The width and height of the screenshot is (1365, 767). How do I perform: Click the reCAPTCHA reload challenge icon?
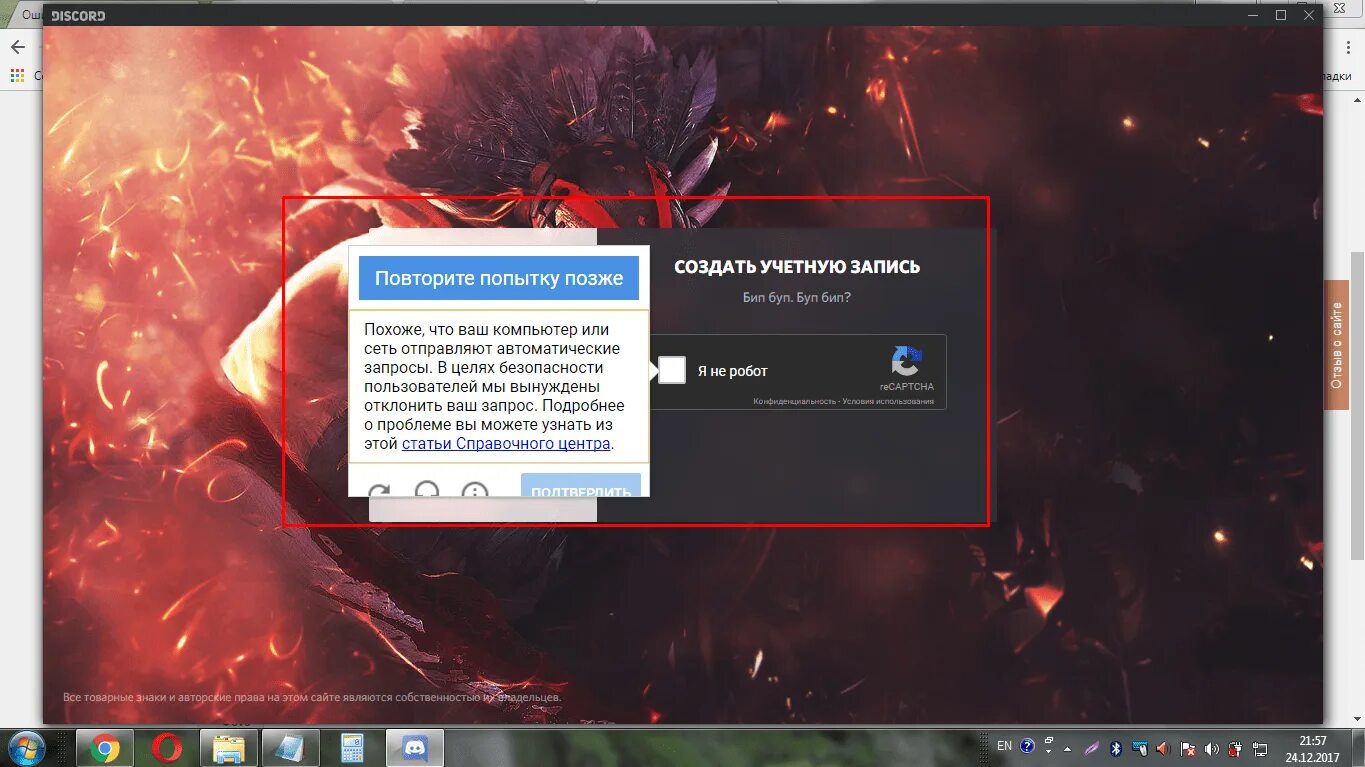[379, 492]
